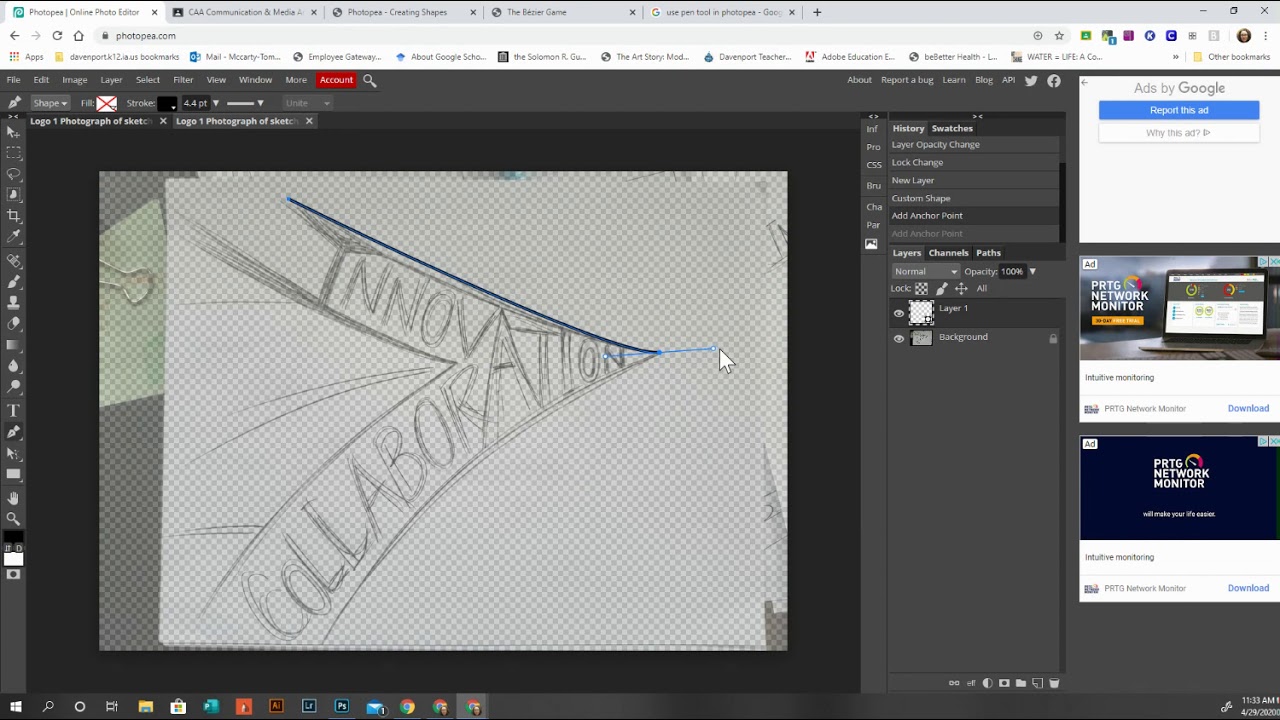Toggle lock All for the layer
1280x720 pixels.
[x=982, y=289]
